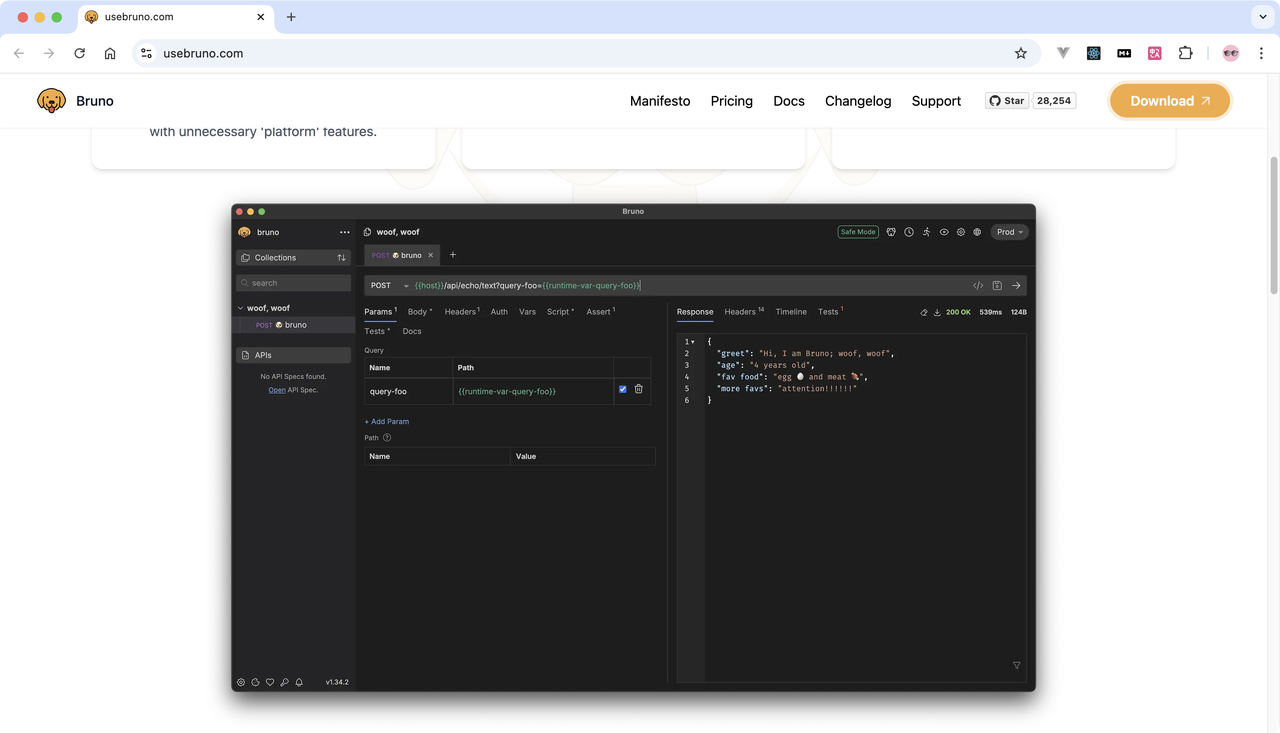
Task: Open the Script tab
Action: (560, 312)
